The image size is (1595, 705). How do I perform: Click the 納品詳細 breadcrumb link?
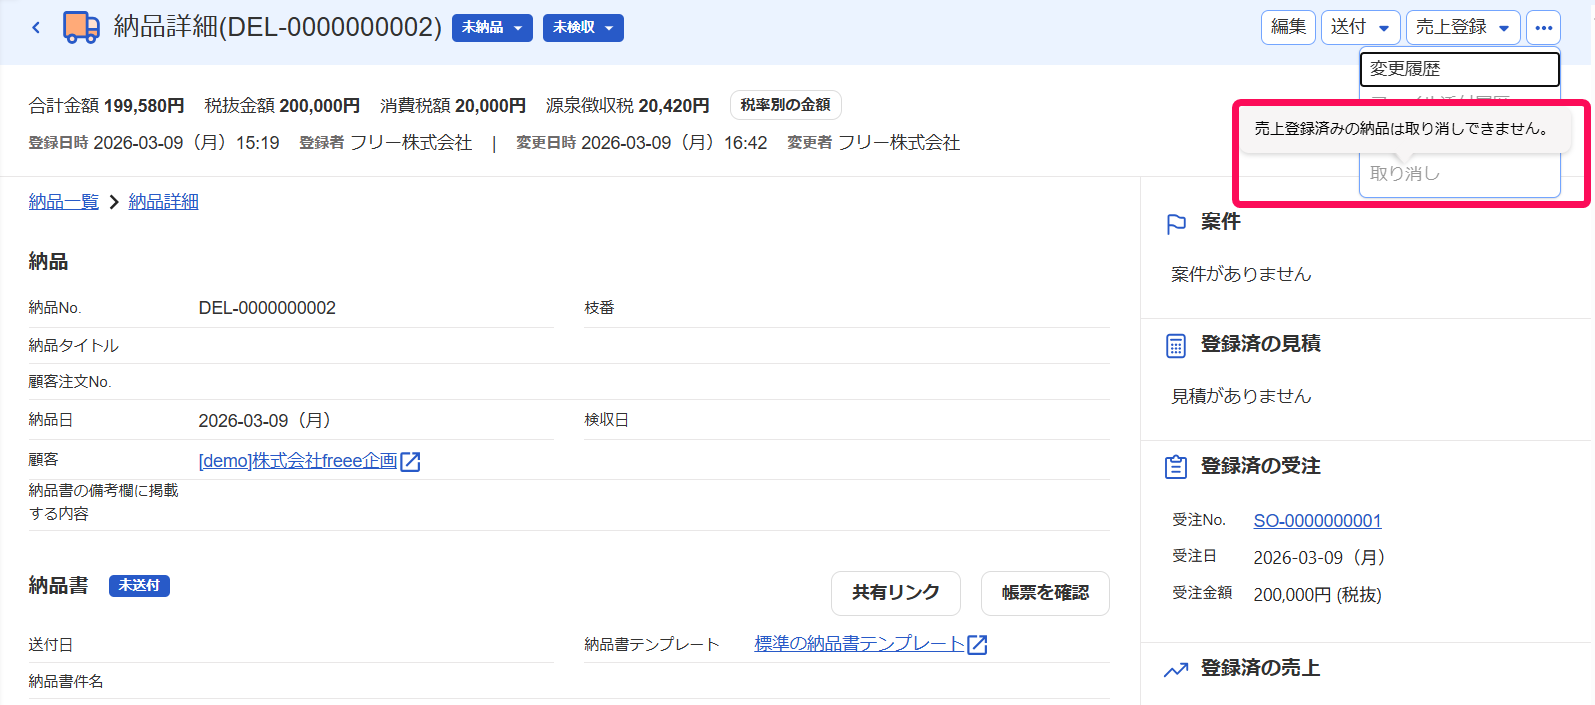coord(164,202)
